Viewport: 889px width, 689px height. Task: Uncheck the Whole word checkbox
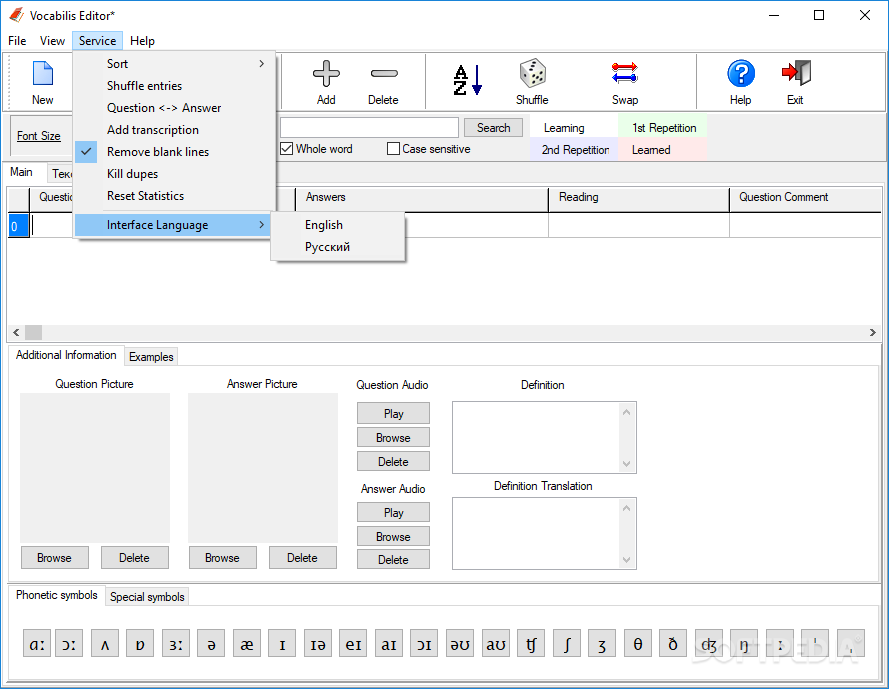tap(287, 149)
